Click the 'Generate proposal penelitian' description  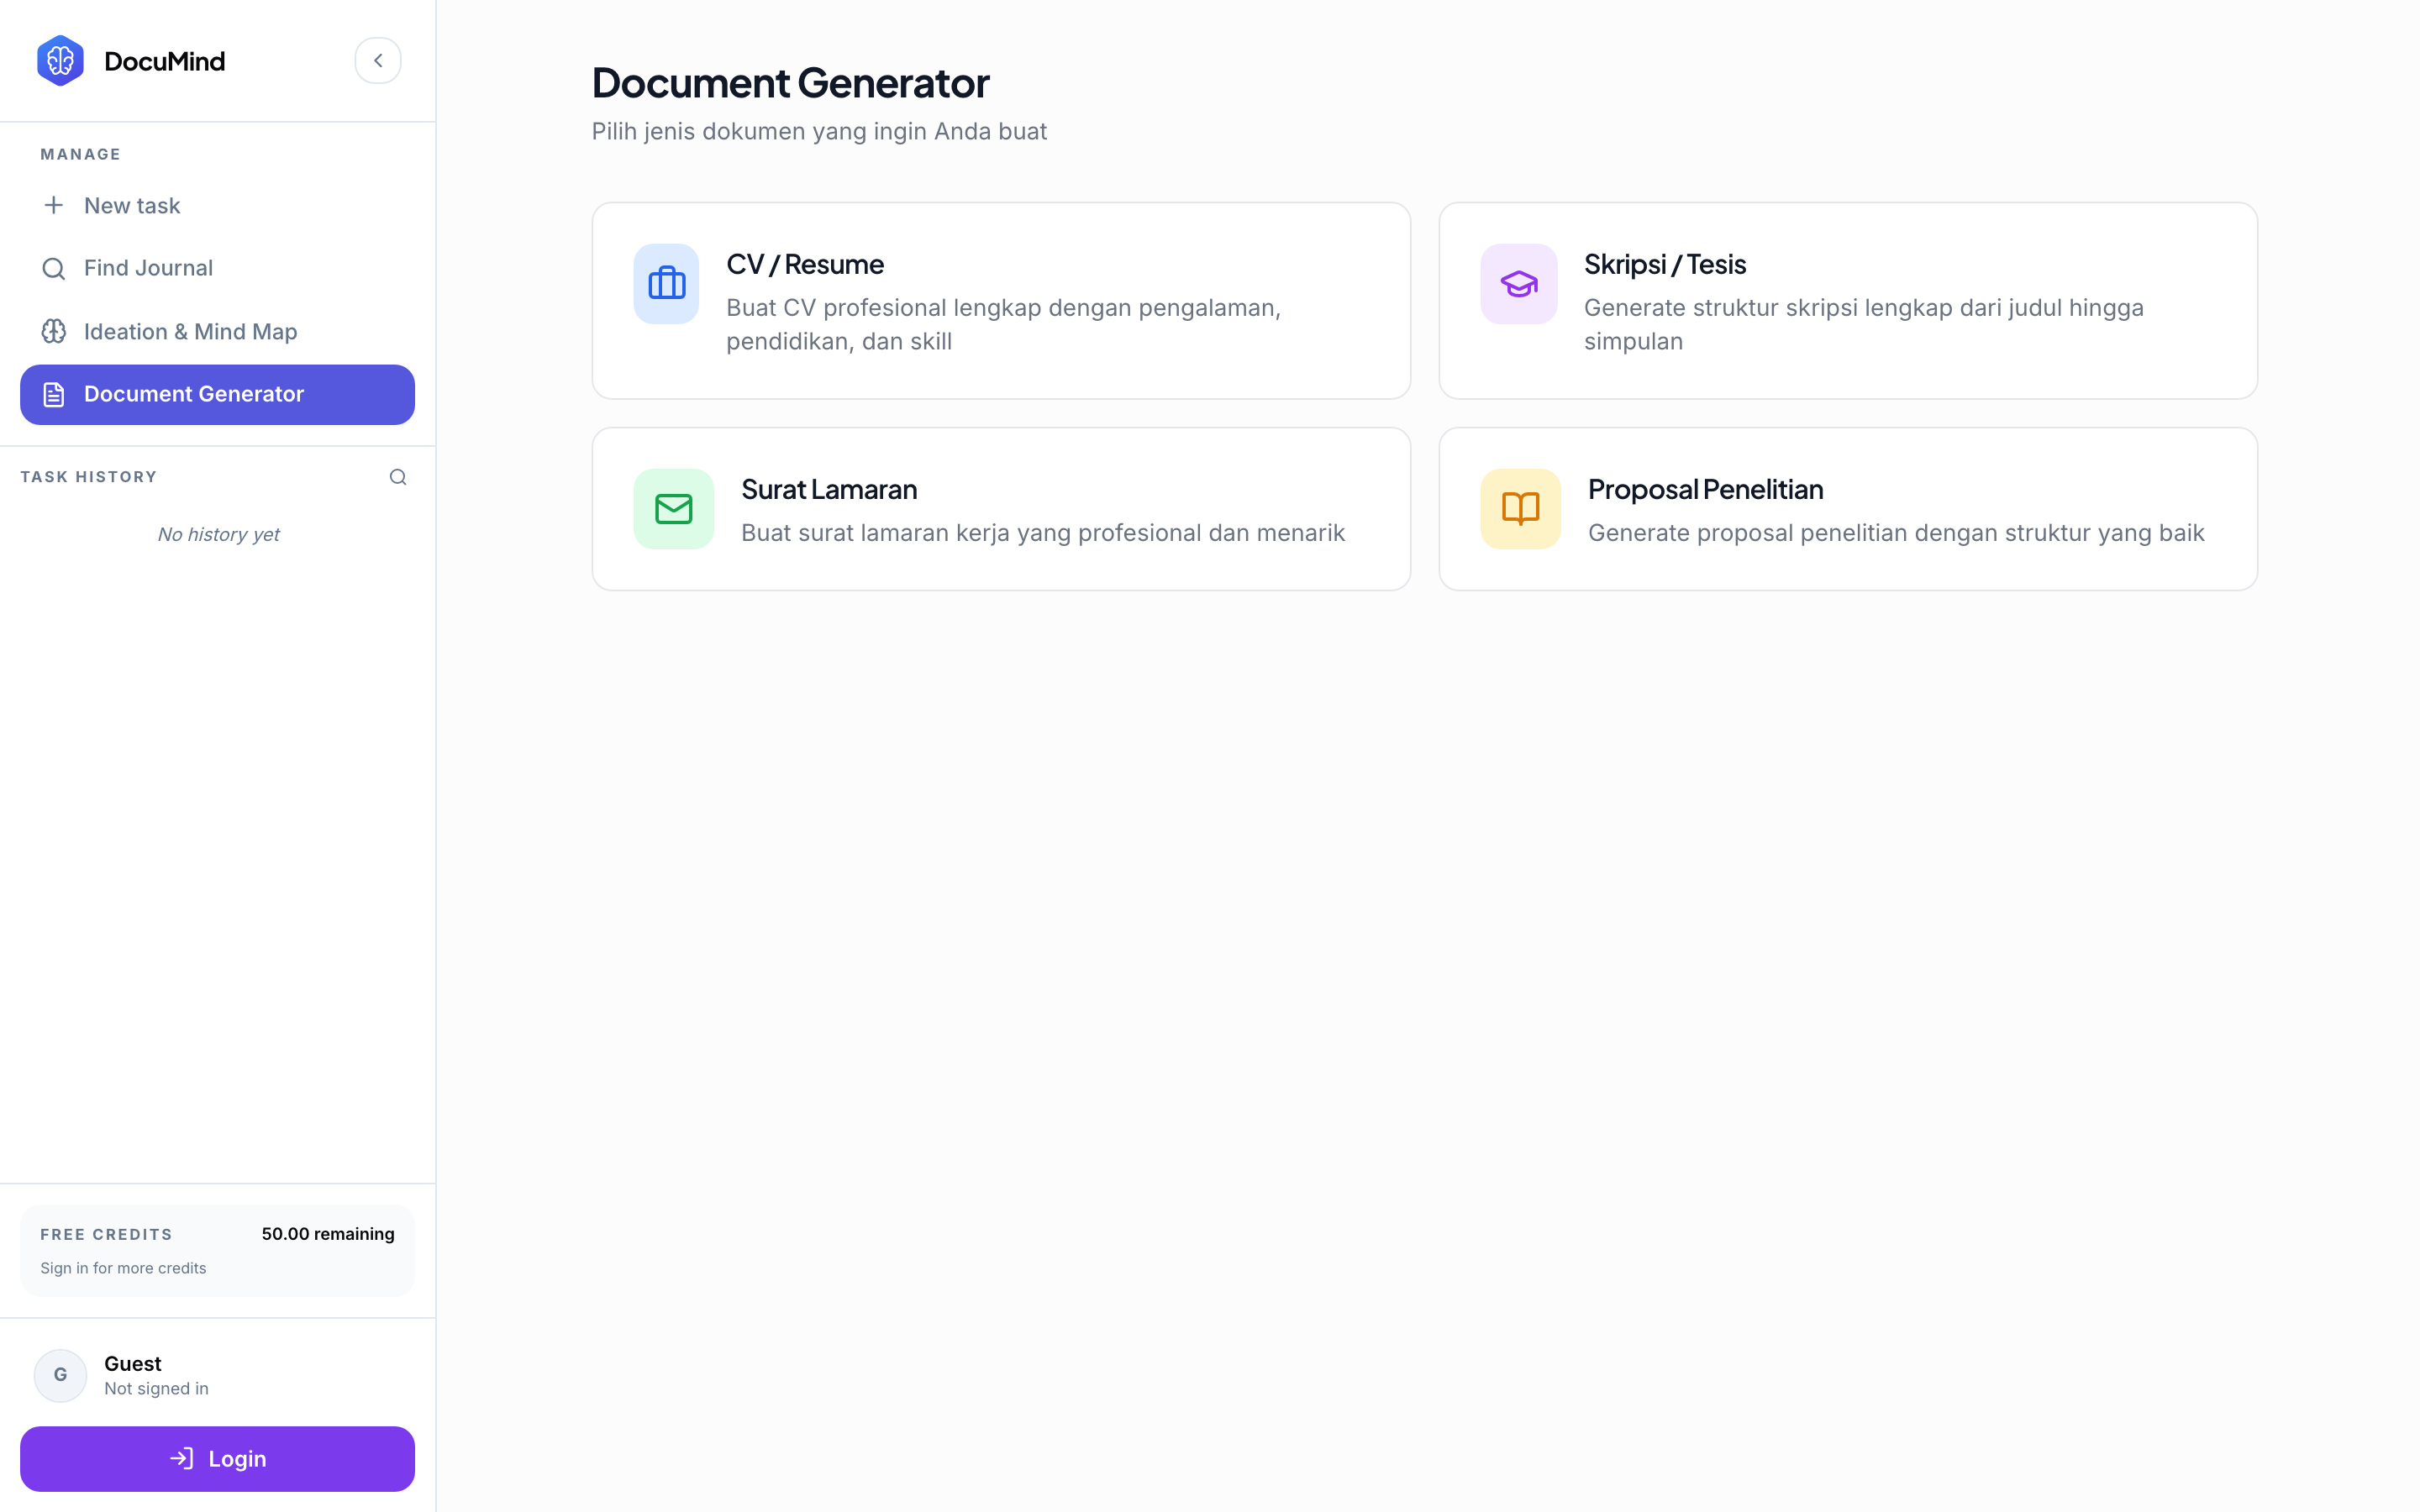pos(1896,533)
